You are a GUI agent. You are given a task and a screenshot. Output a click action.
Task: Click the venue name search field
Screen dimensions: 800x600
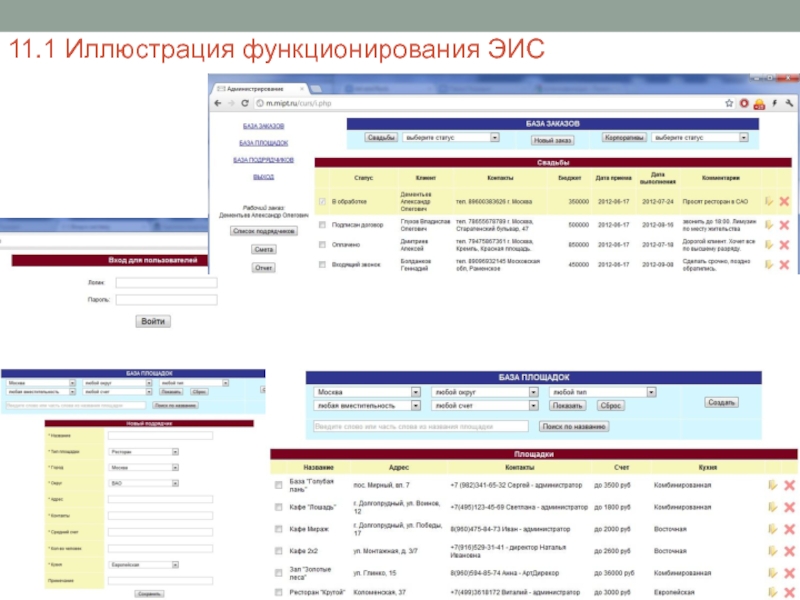coord(420,426)
